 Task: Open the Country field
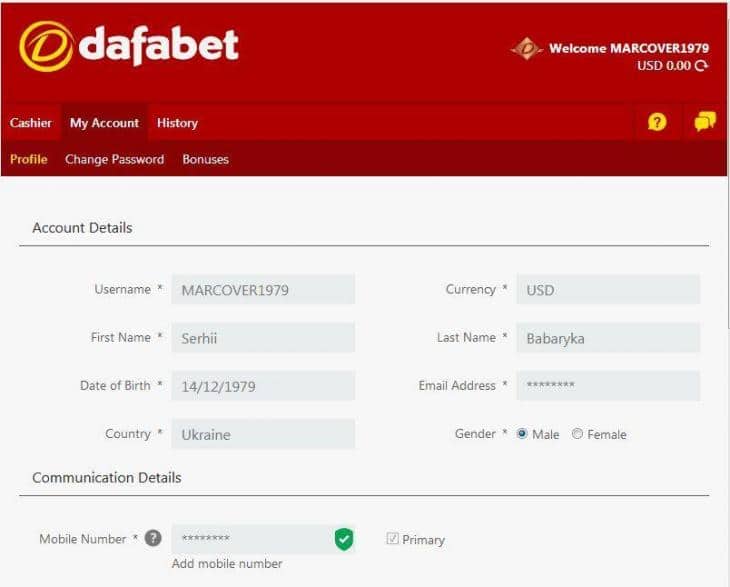point(263,434)
